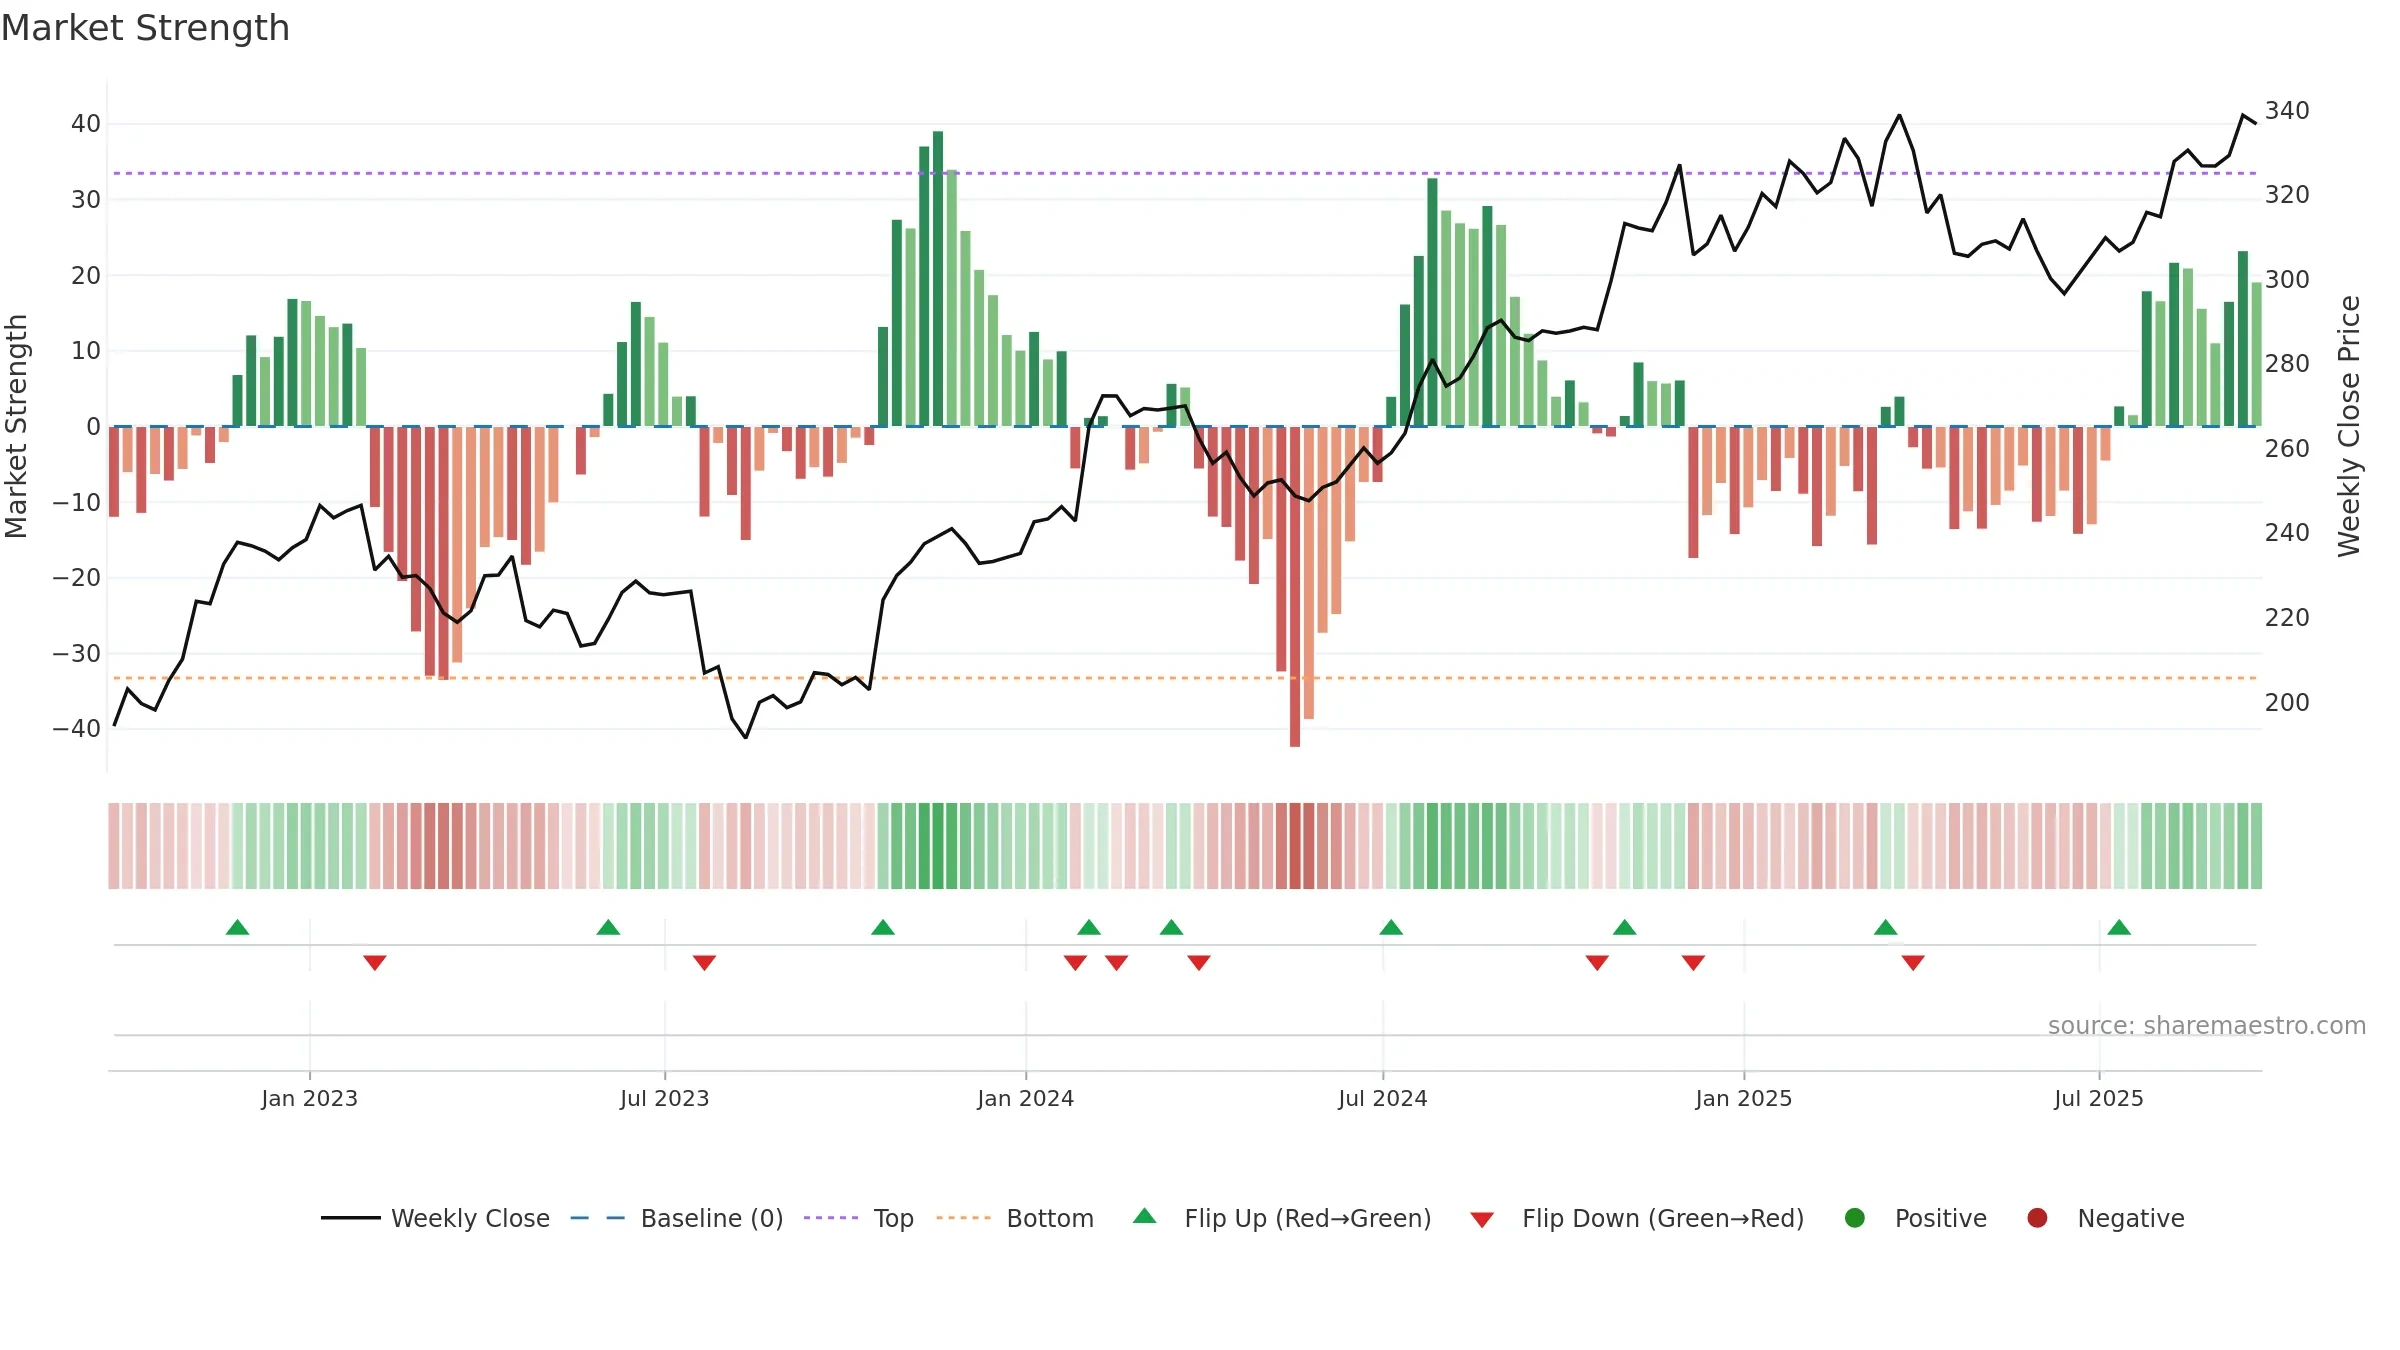This screenshot has width=2400, height=1350.
Task: Click the green triangle icon in legend
Action: pos(1145,1216)
